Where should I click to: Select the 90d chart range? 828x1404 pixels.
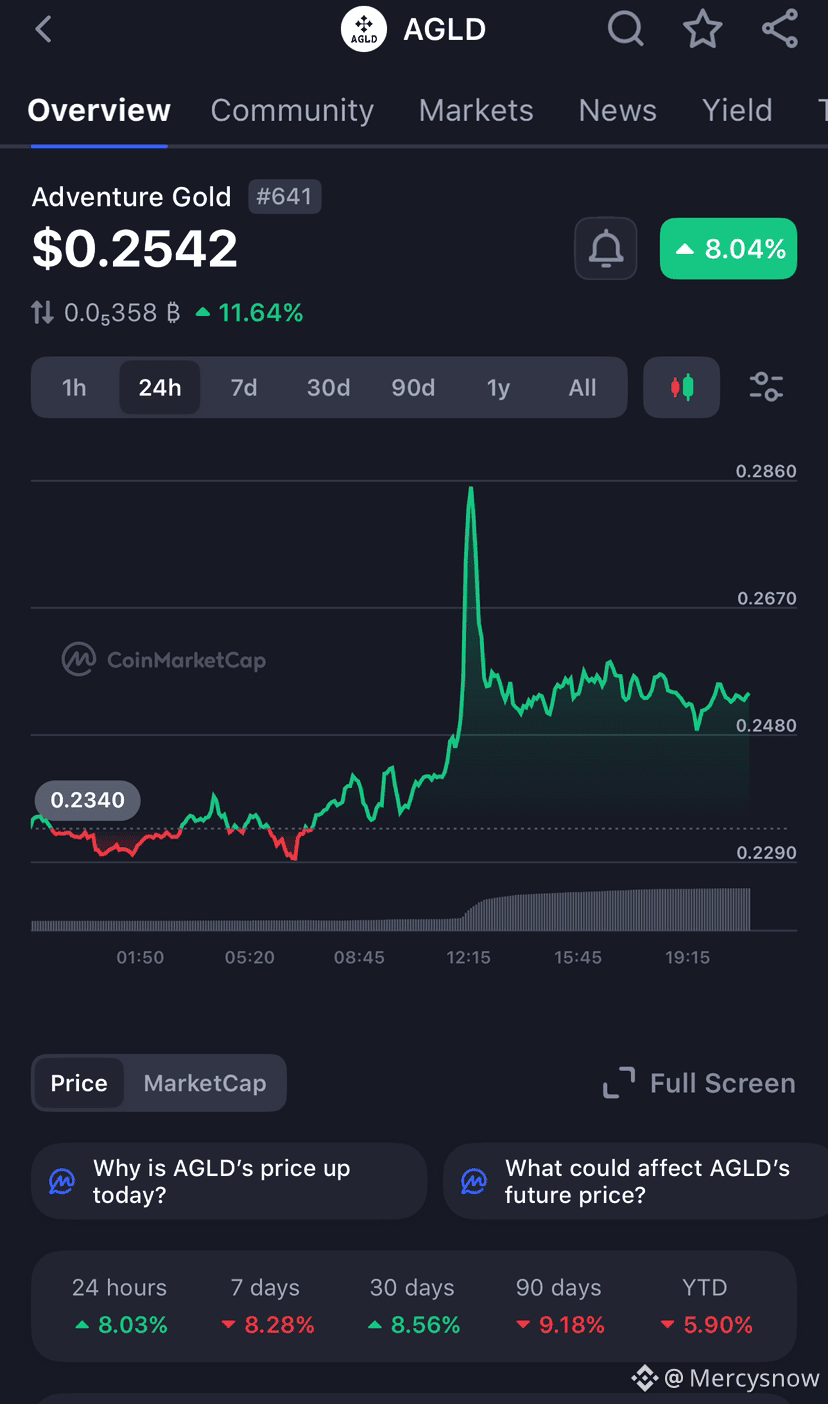point(413,387)
